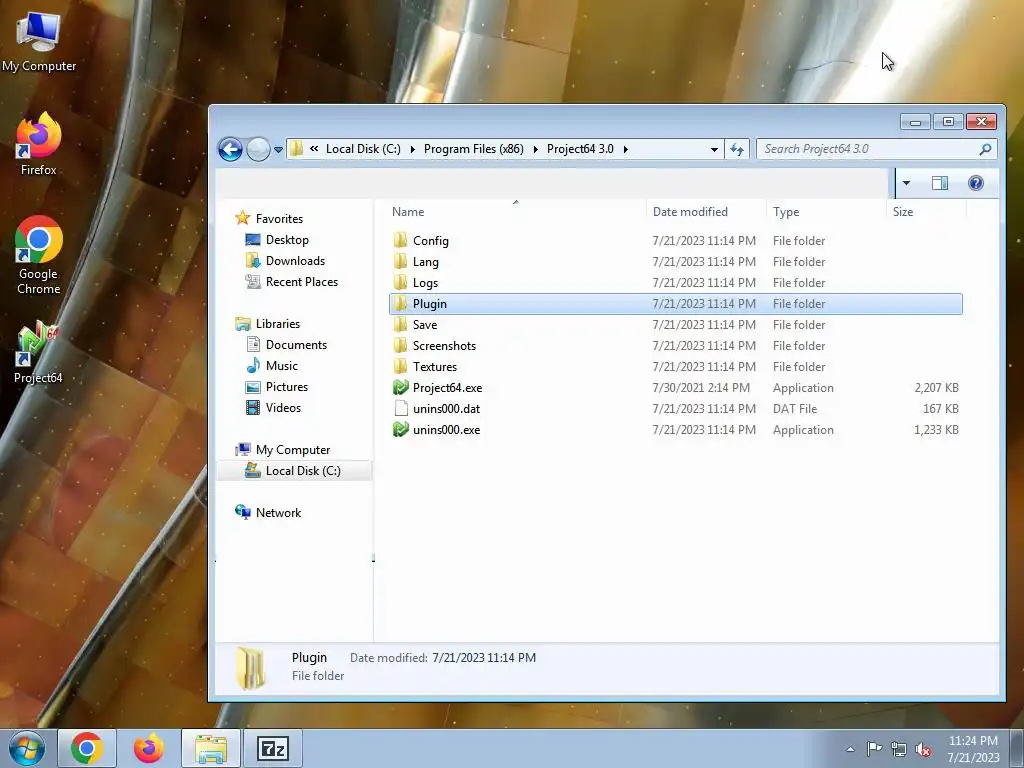The height and width of the screenshot is (768, 1024).
Task: Open the Firefox desktop shortcut
Action: coord(39,144)
